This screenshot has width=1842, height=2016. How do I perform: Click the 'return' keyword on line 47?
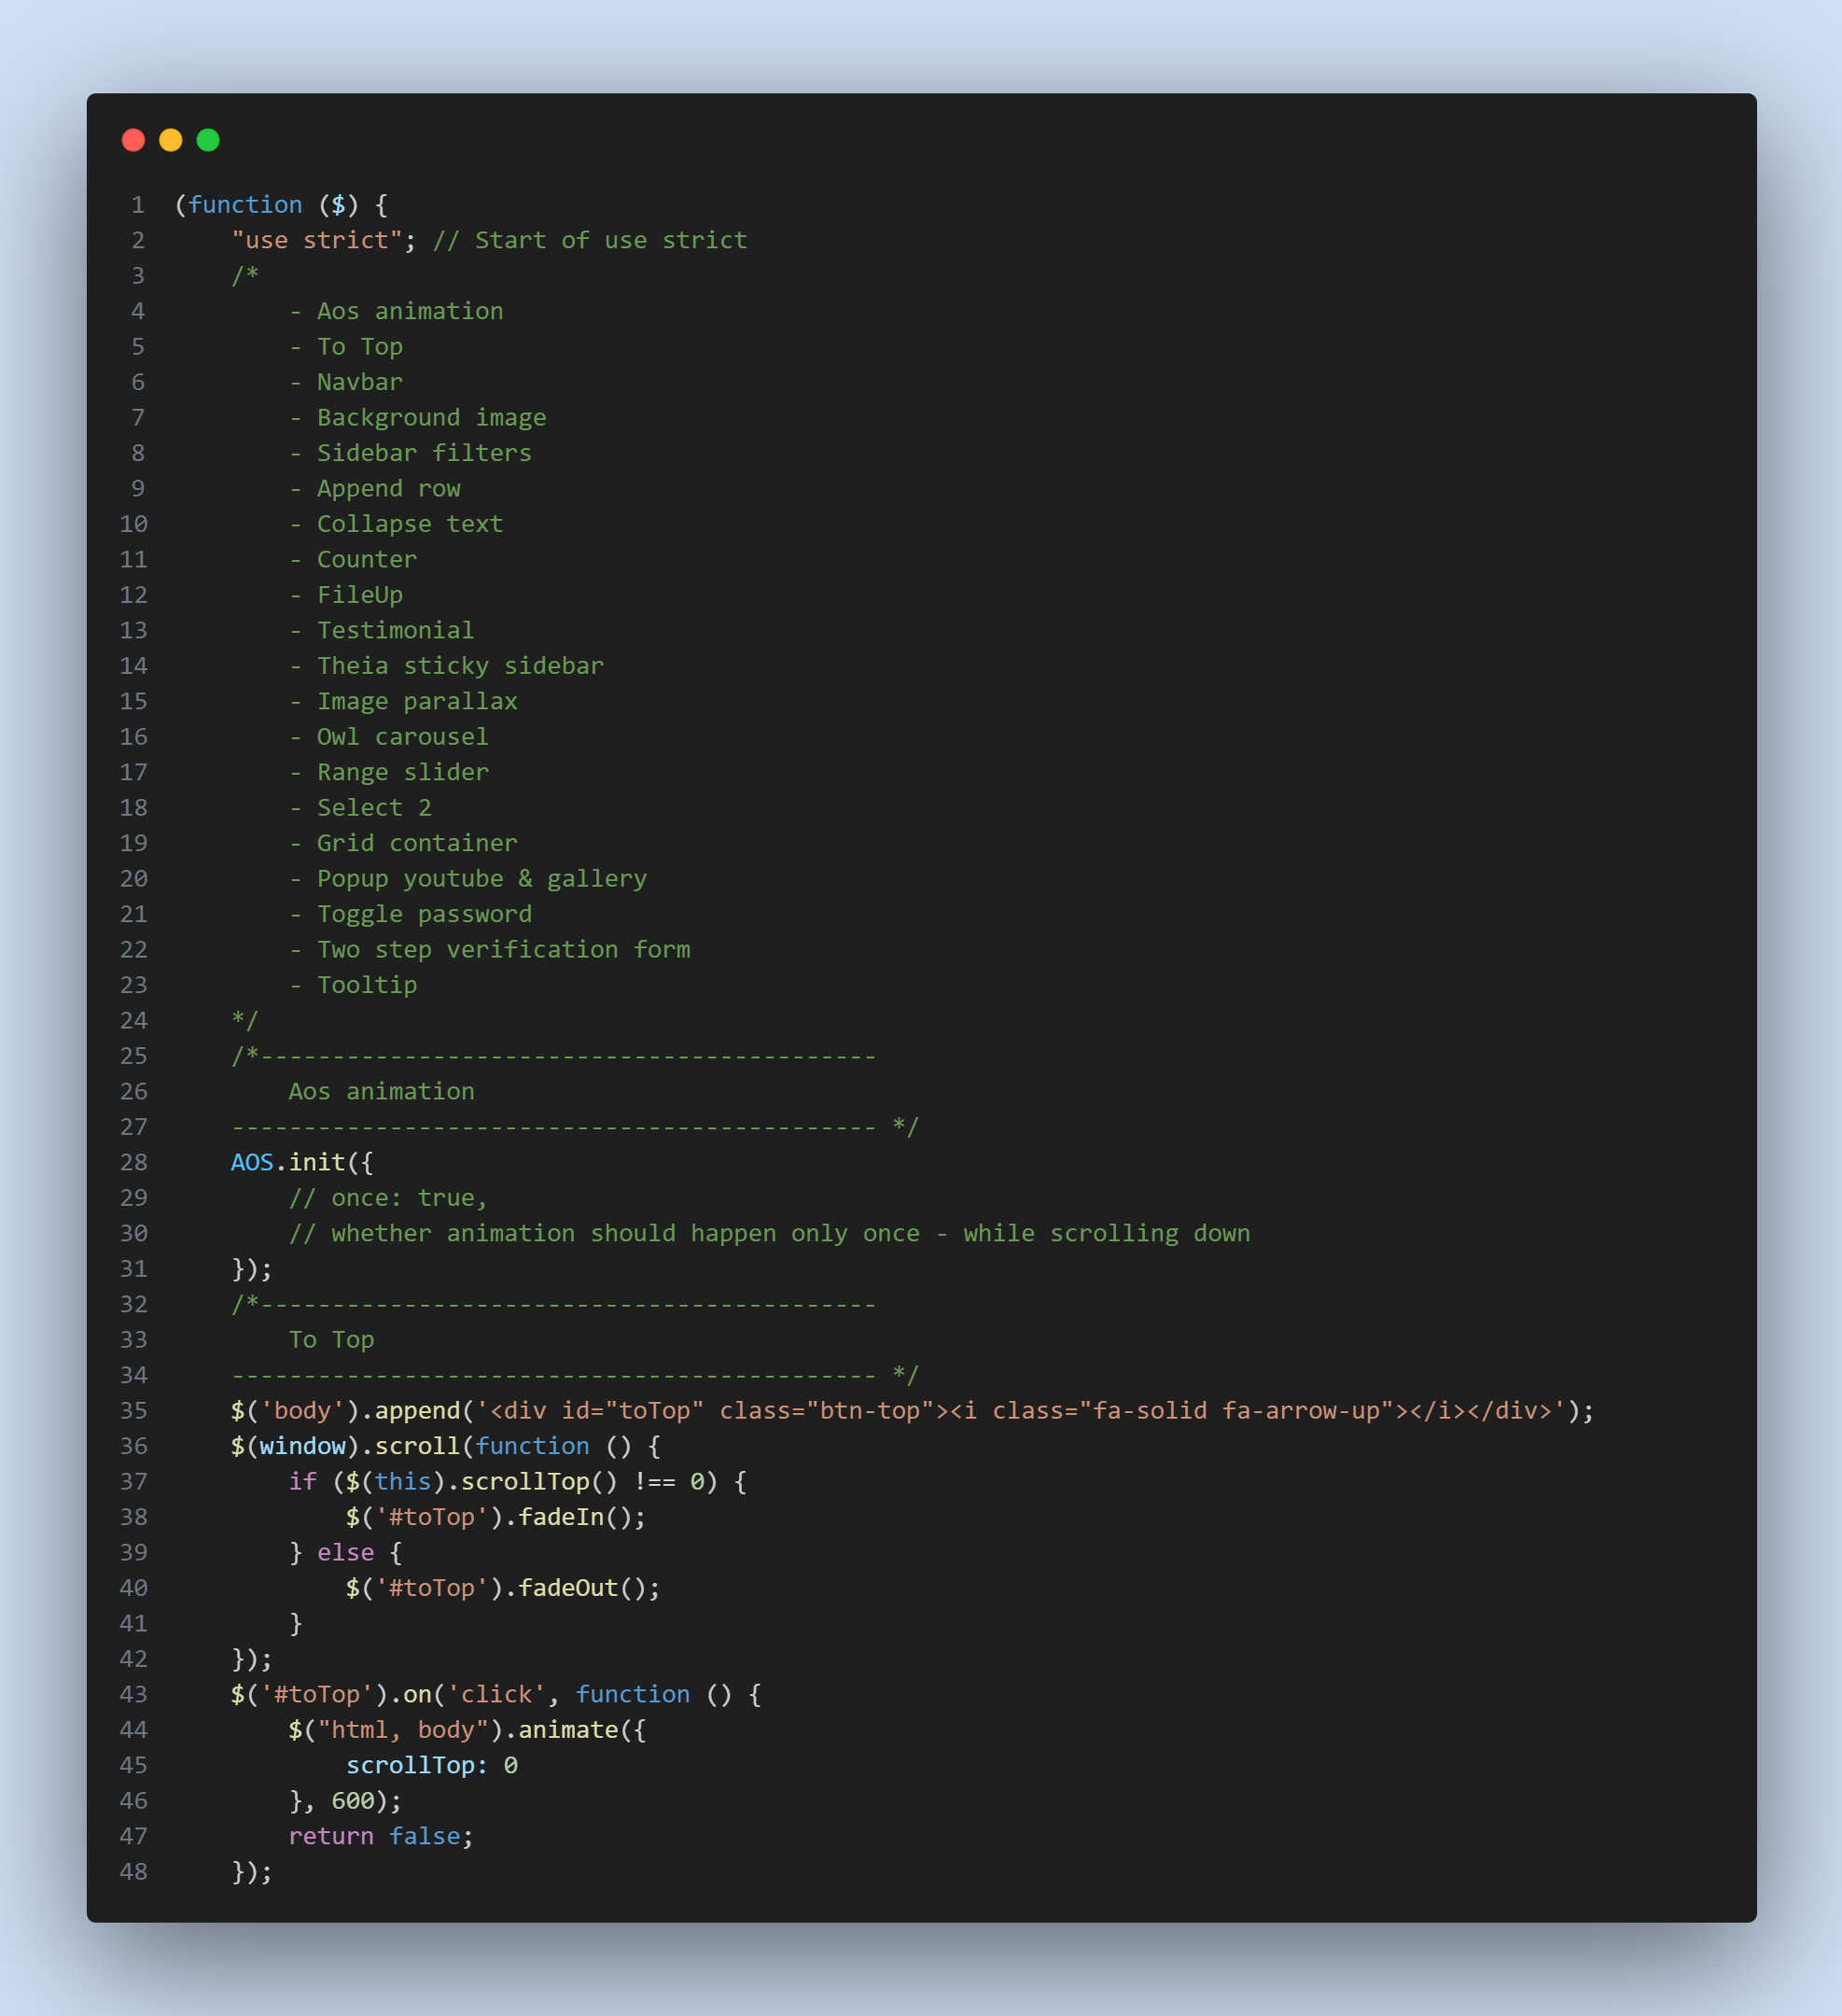331,1836
